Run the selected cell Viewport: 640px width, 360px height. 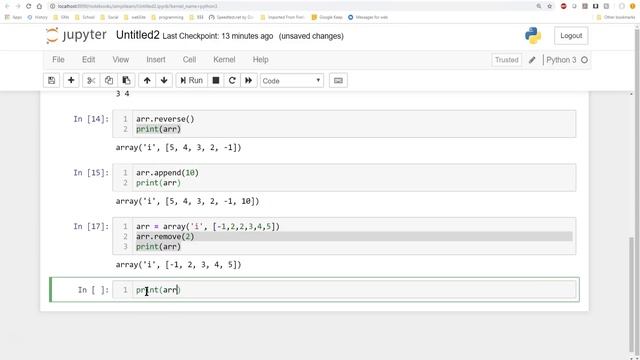point(191,80)
